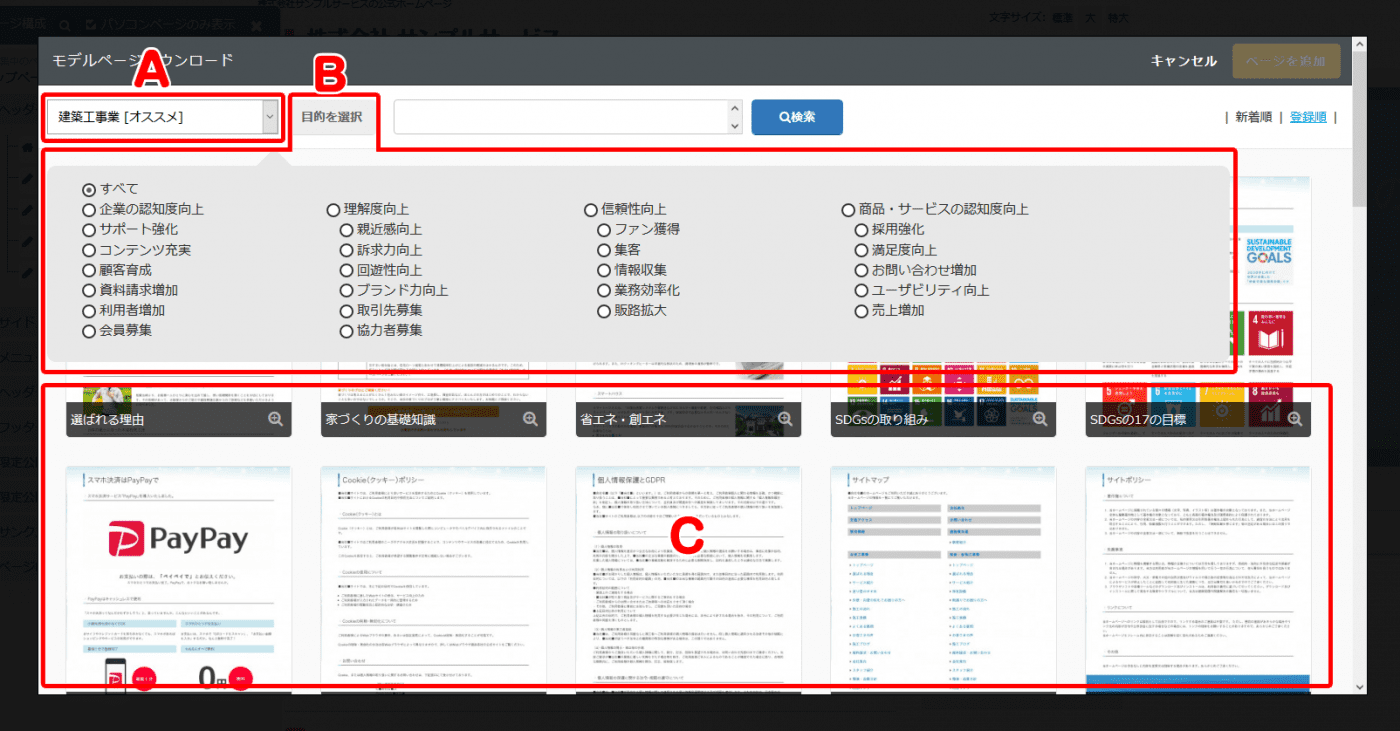Screen dimensions: 1400x731
Task: Click the up arrow of search field
Action: point(735,108)
